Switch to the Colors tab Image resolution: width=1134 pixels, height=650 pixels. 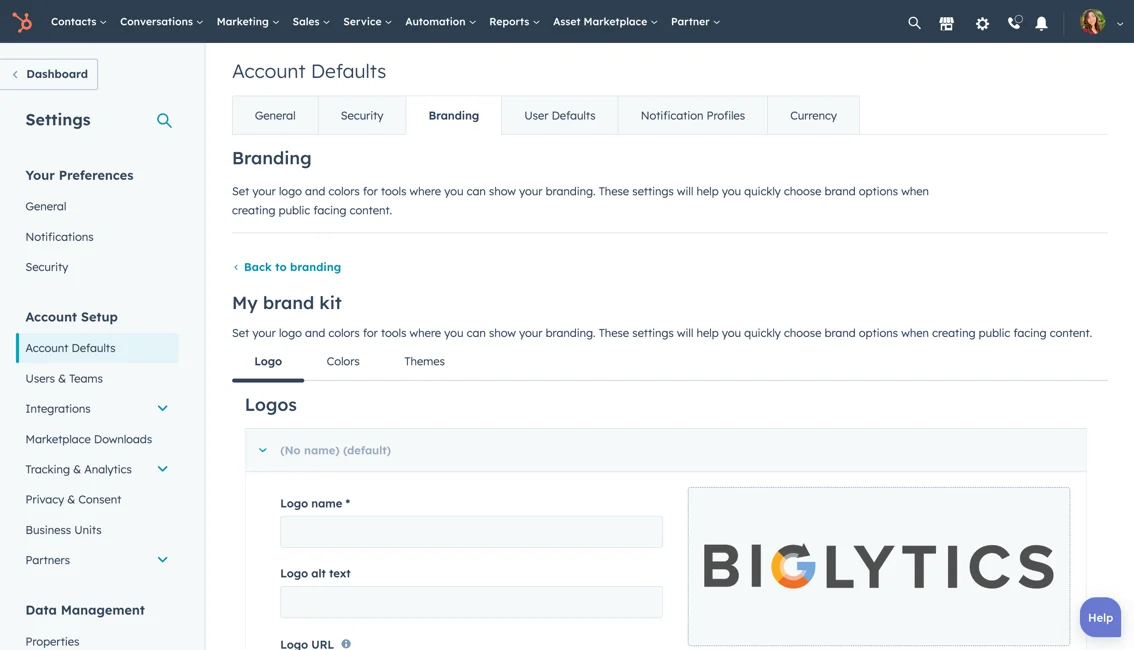(x=342, y=361)
